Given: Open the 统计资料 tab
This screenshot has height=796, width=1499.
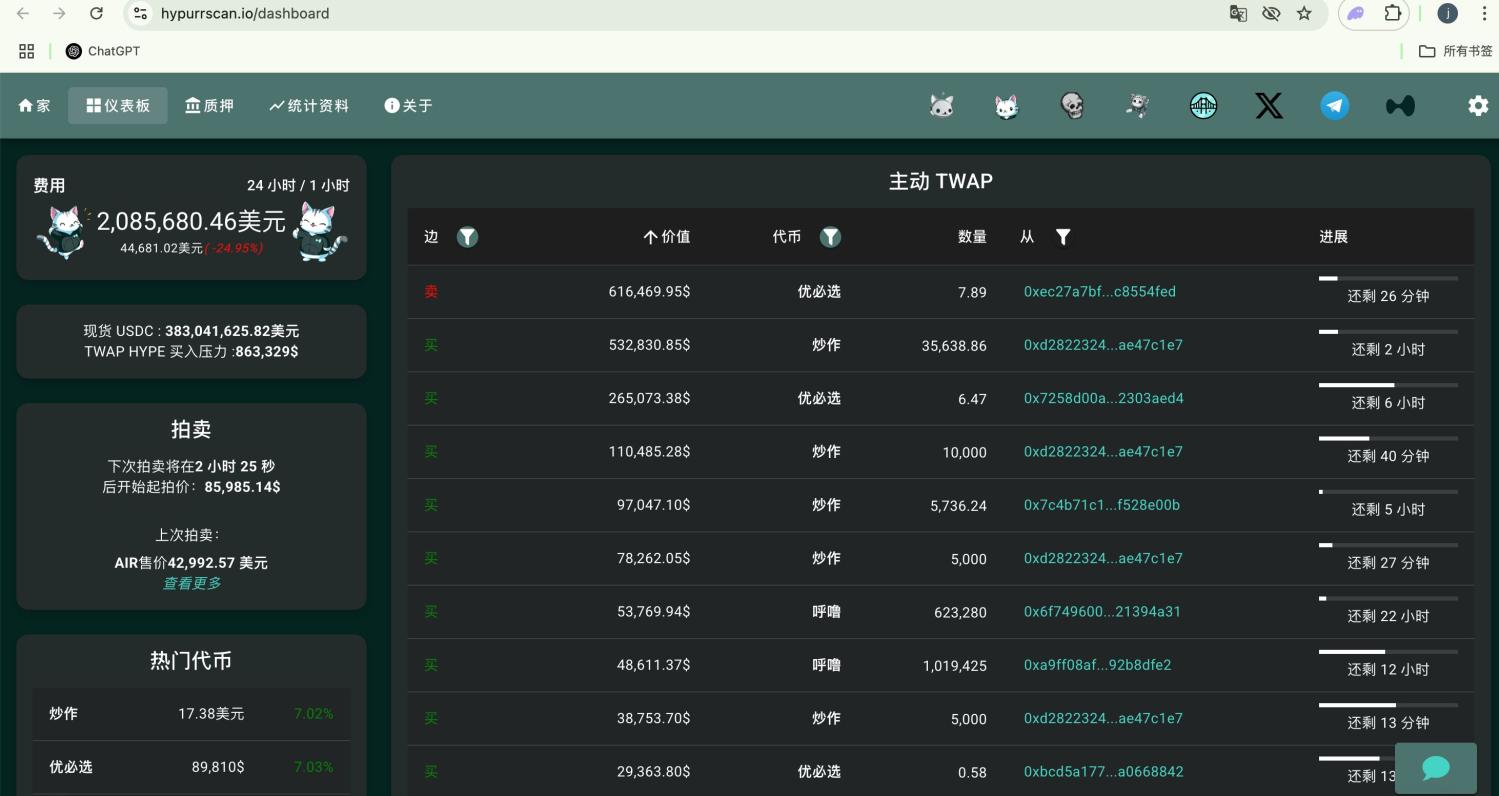Looking at the screenshot, I should pos(309,105).
